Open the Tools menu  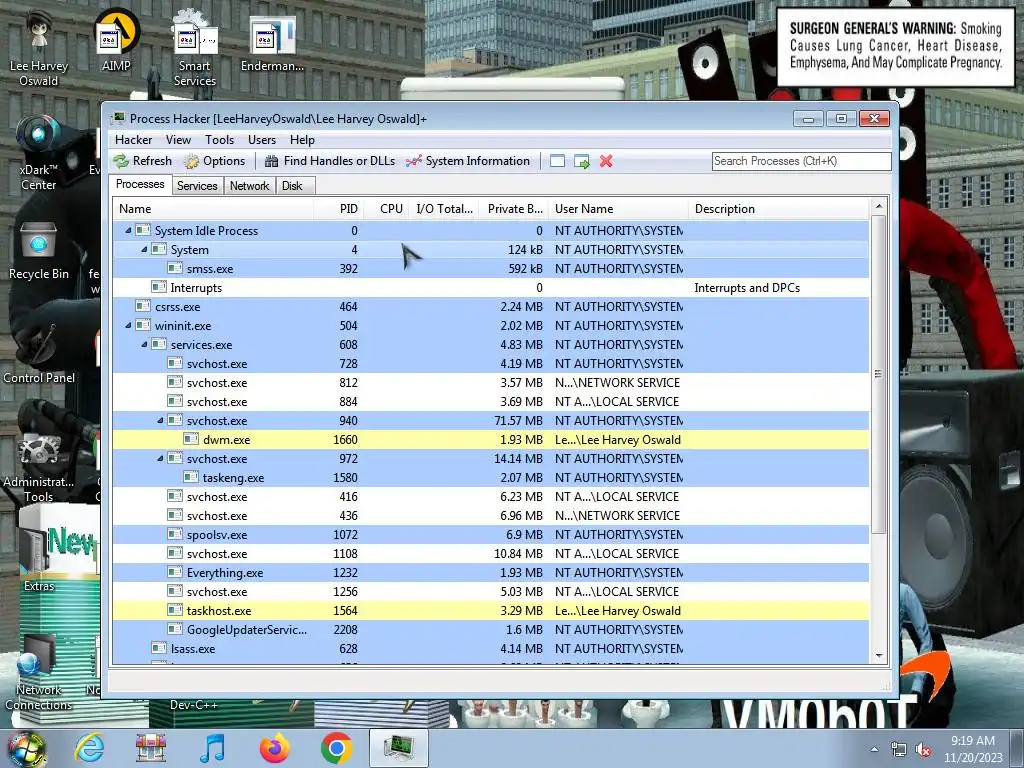pyautogui.click(x=219, y=140)
